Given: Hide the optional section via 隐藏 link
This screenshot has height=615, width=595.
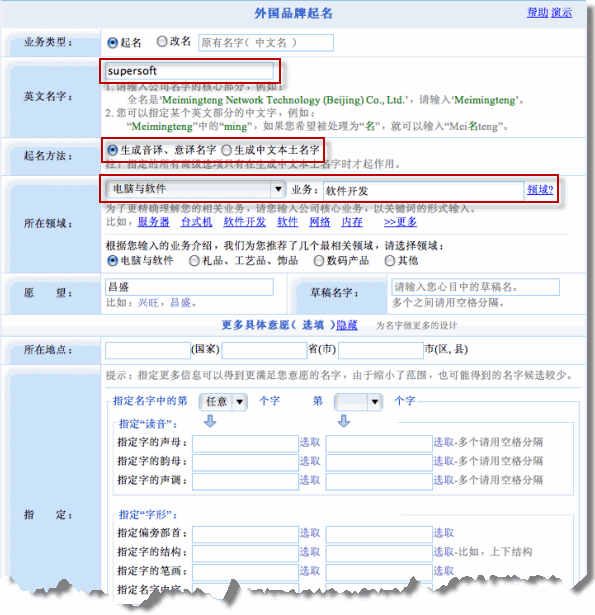Looking at the screenshot, I should [x=347, y=325].
